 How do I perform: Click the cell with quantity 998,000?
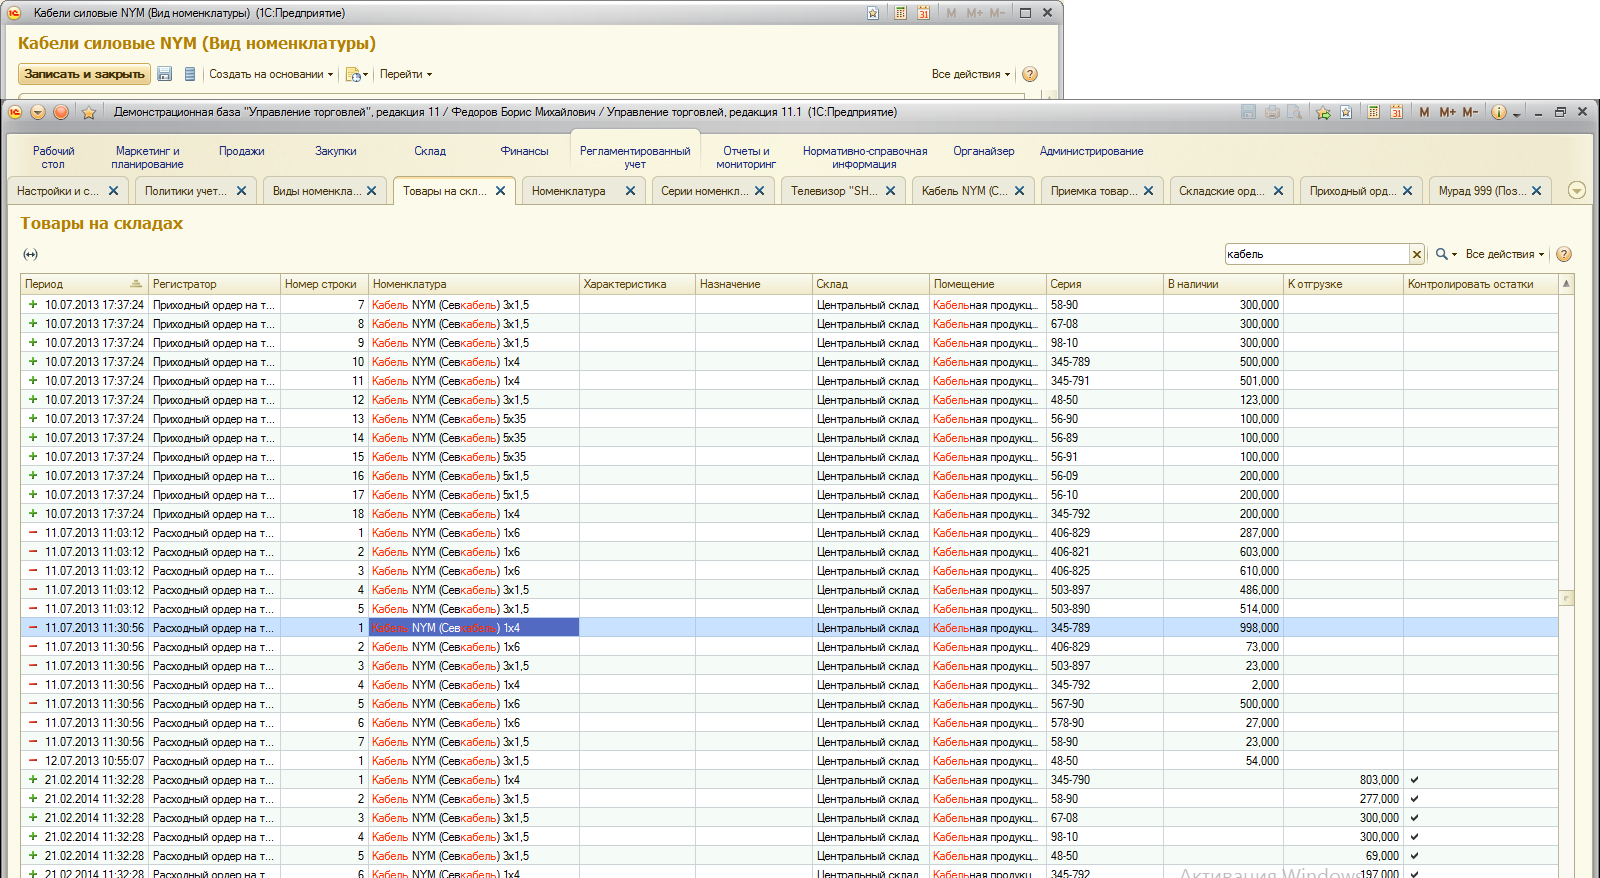click(x=1223, y=628)
